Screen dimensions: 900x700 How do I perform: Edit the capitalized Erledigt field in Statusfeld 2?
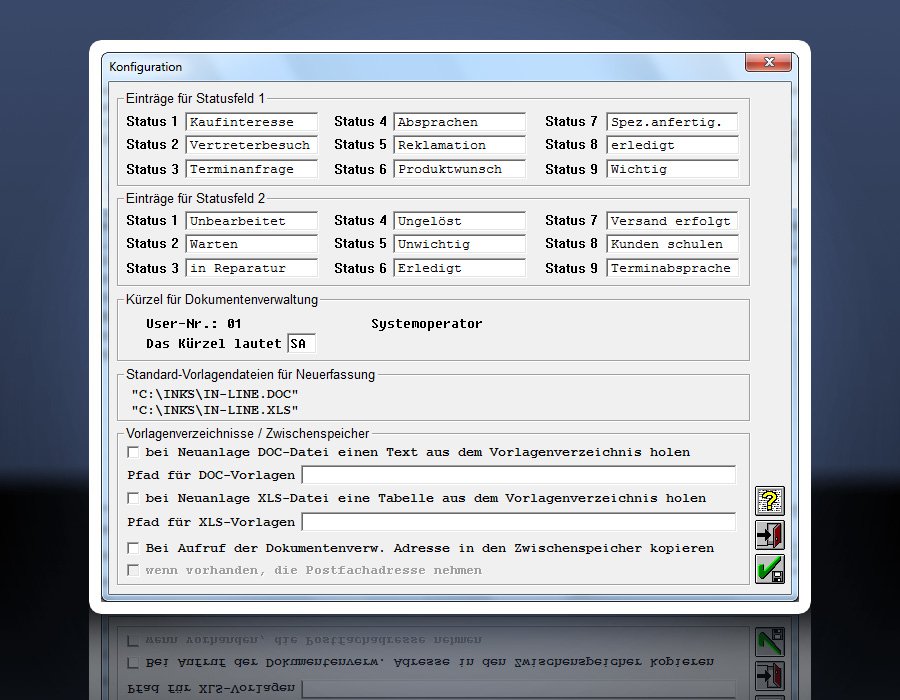click(x=459, y=268)
